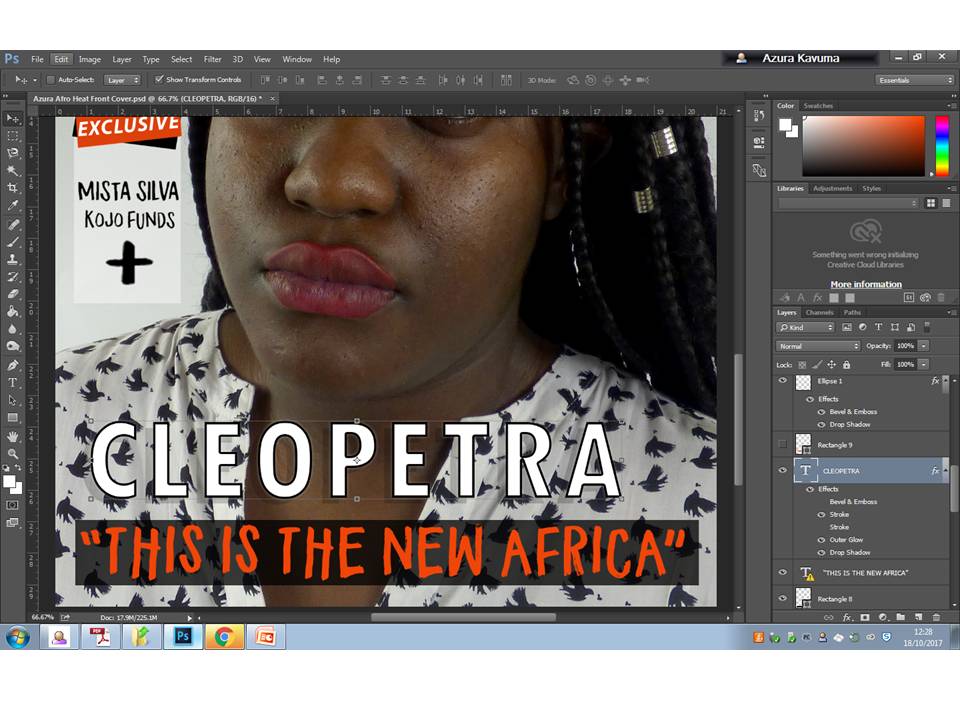This screenshot has height=720, width=960.
Task: Click the foreground color swatch in toolbar
Action: point(9,482)
